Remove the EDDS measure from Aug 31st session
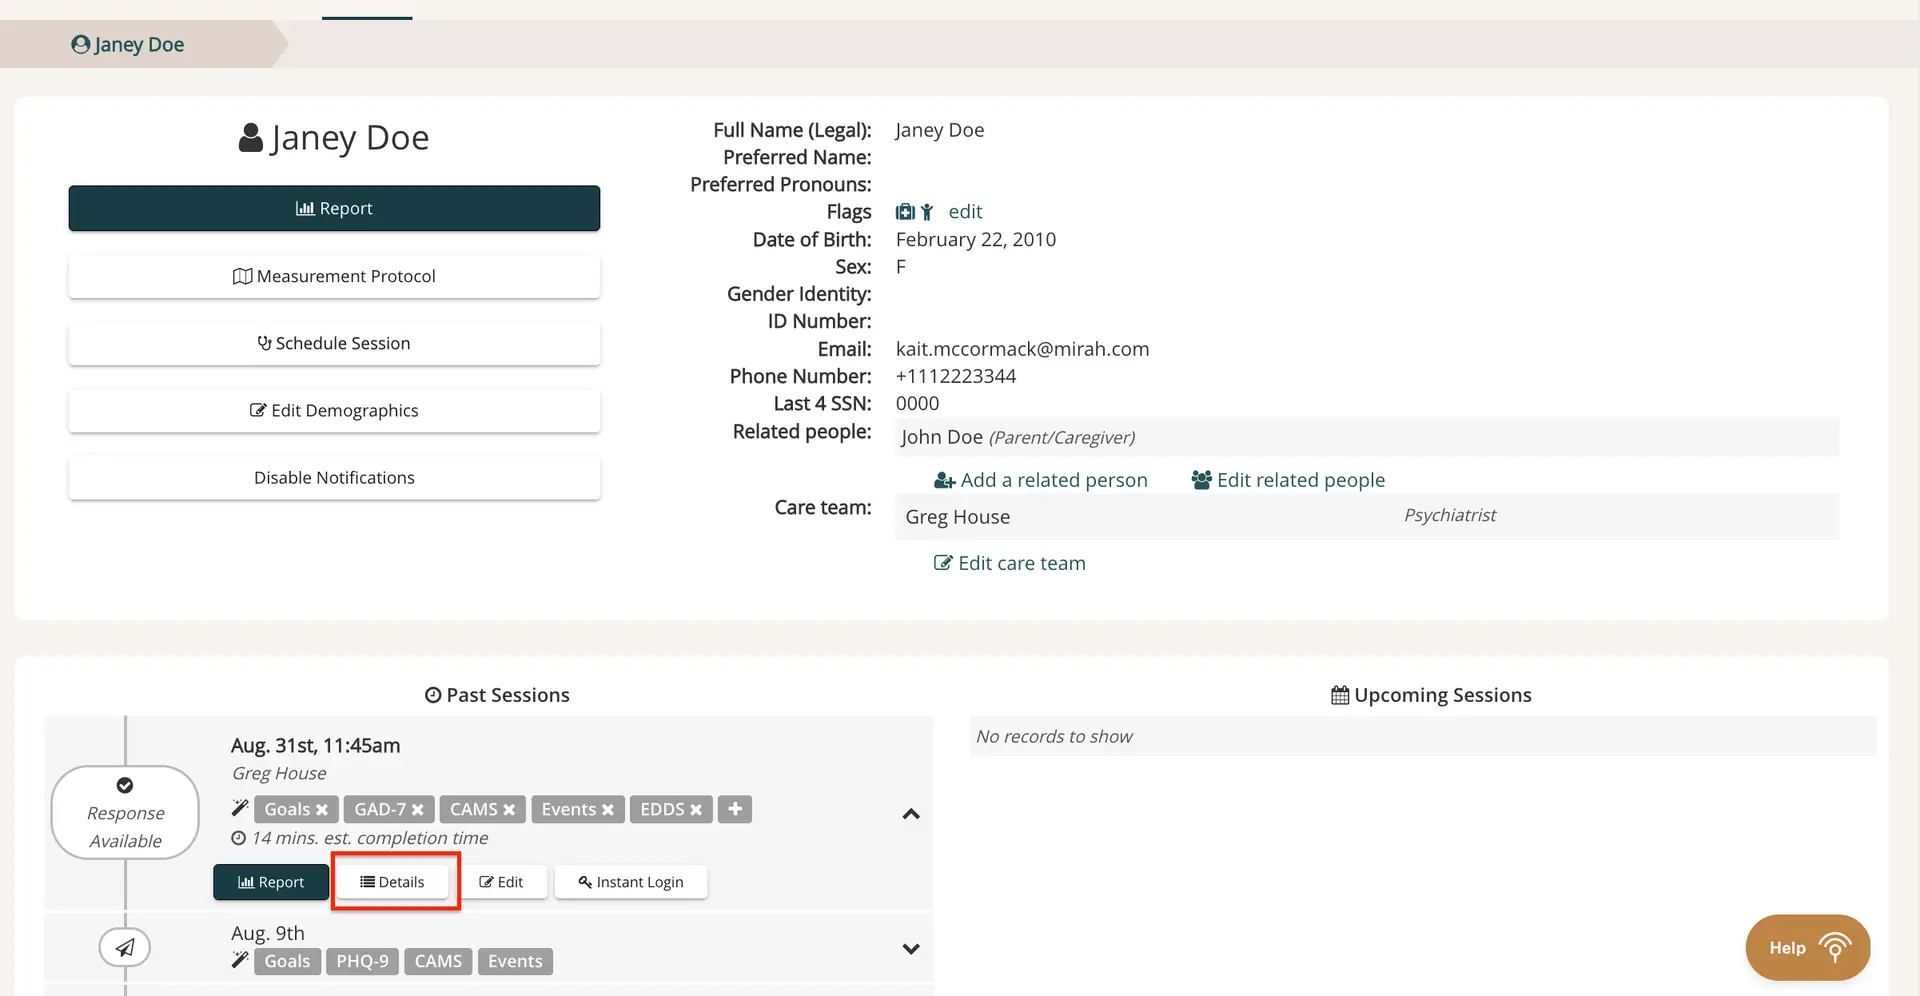 click(698, 809)
